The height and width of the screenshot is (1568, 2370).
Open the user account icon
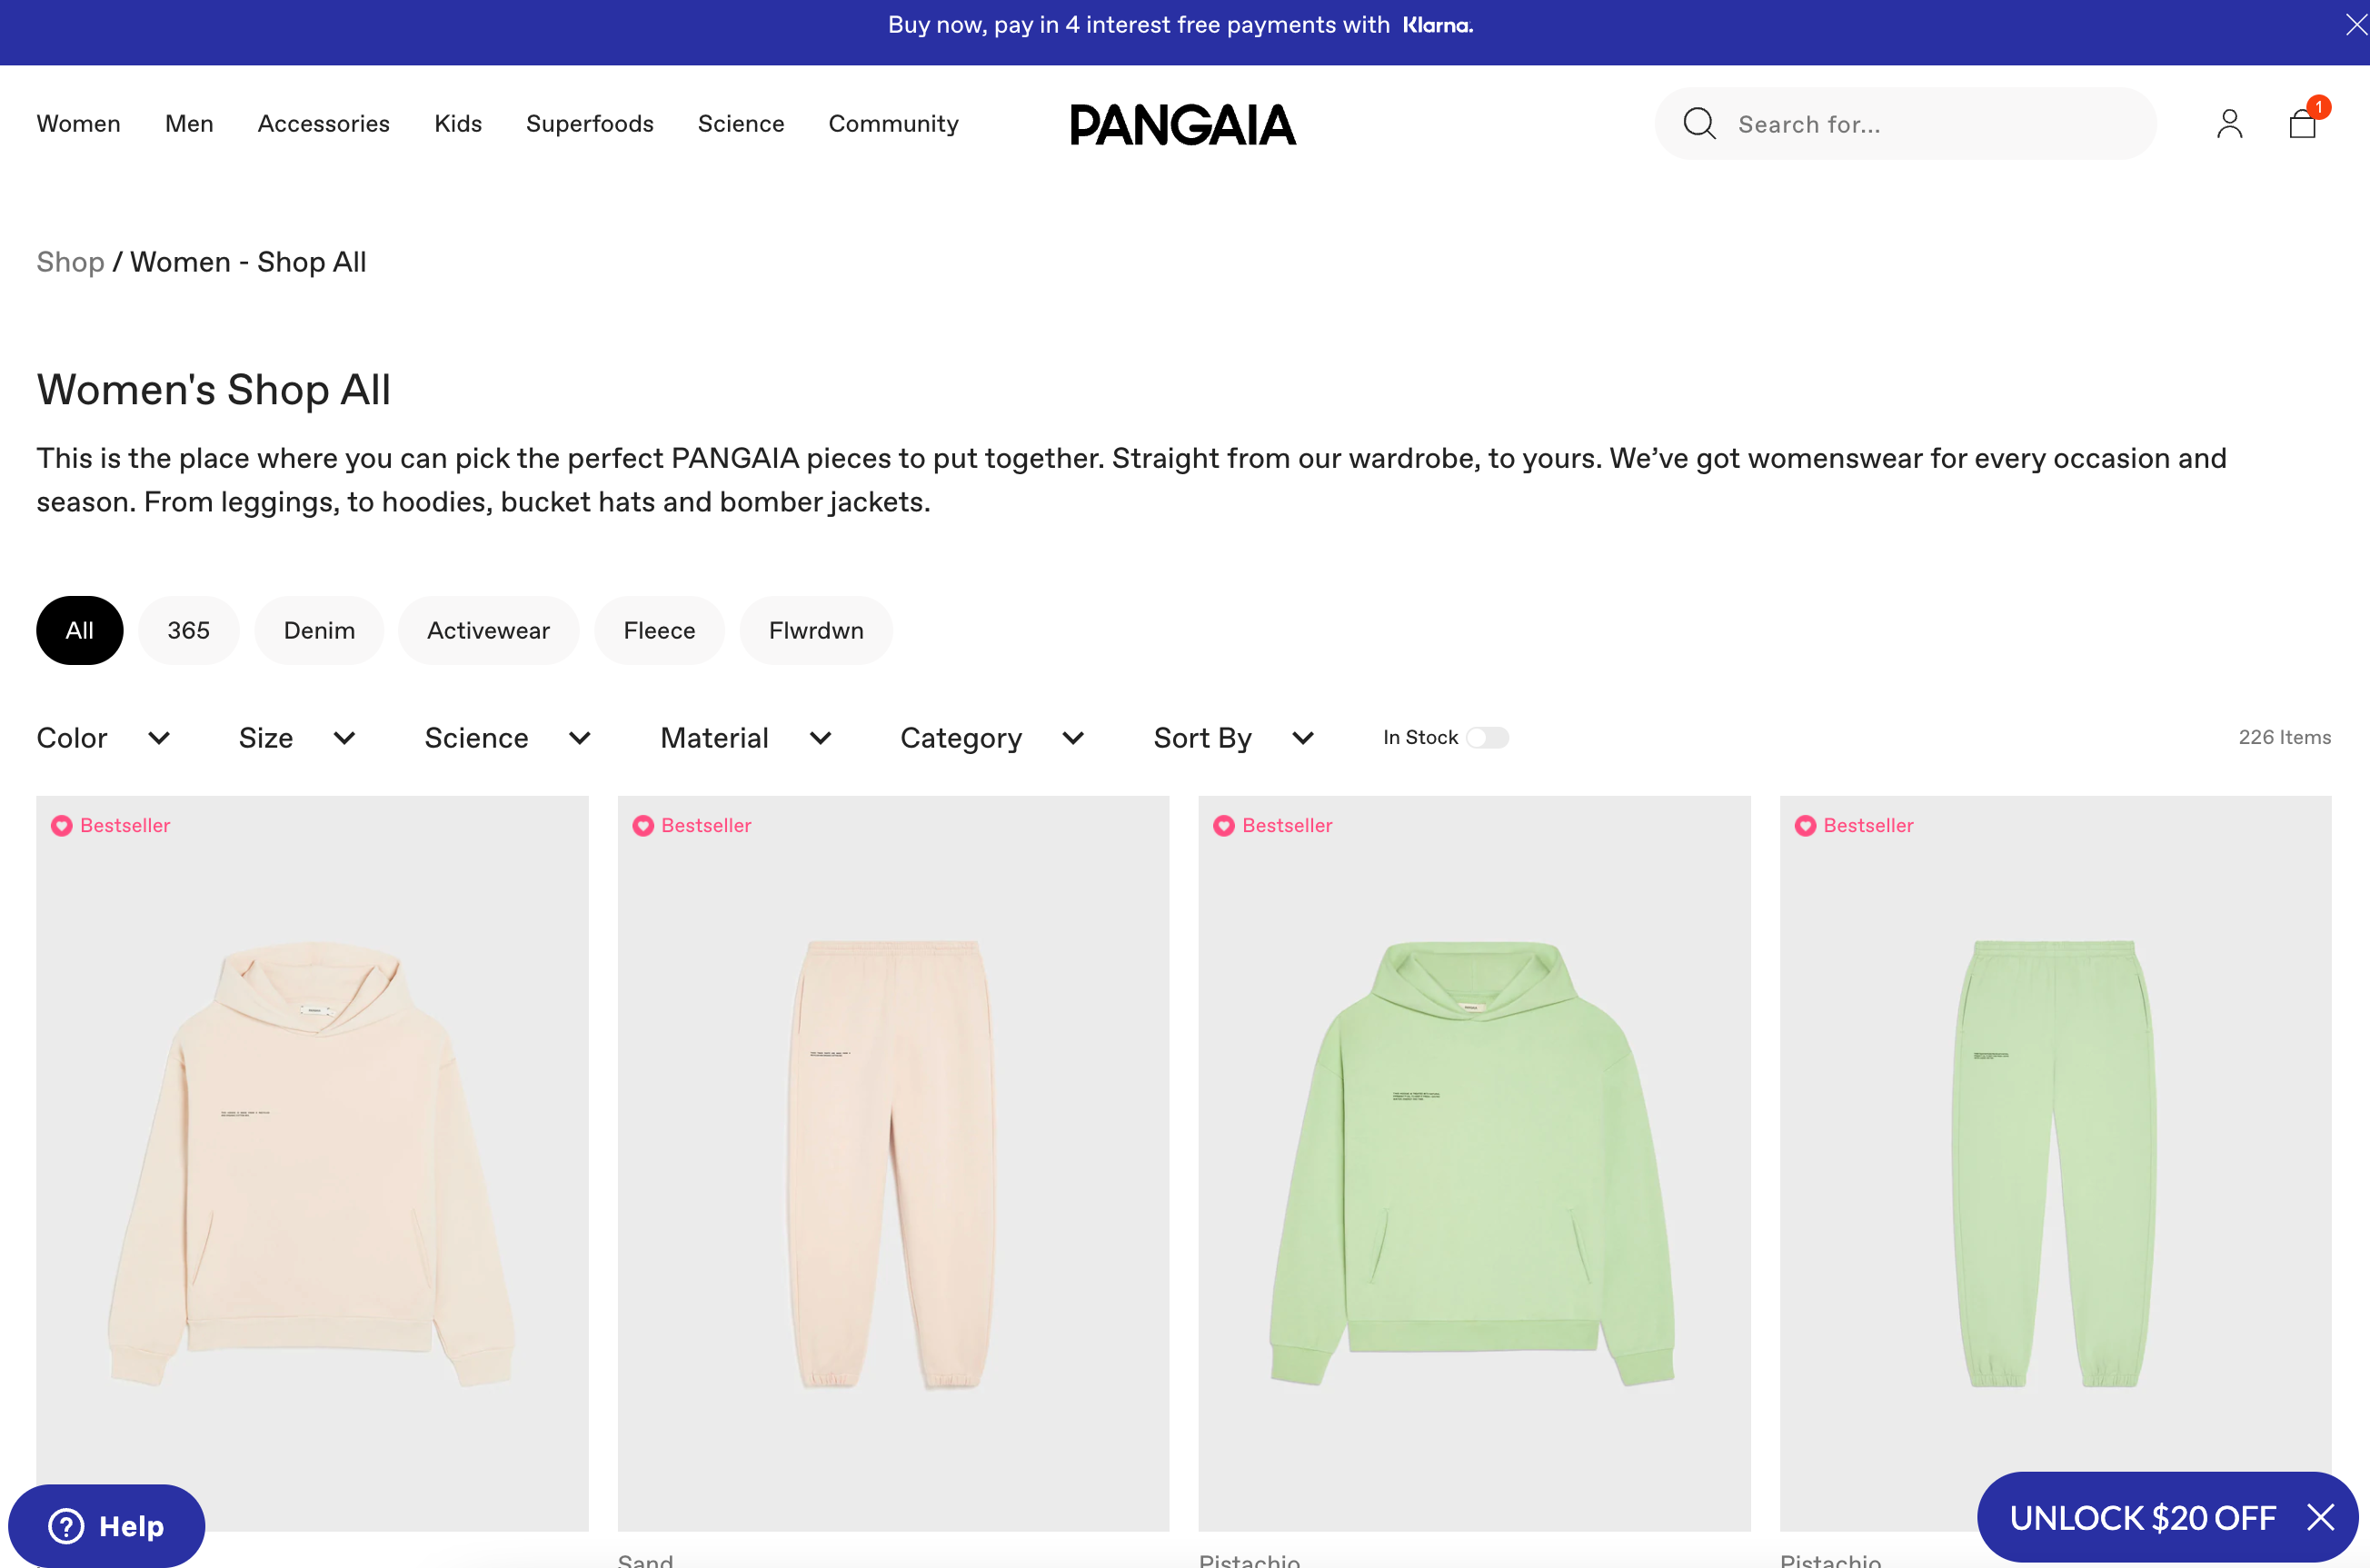point(2230,123)
